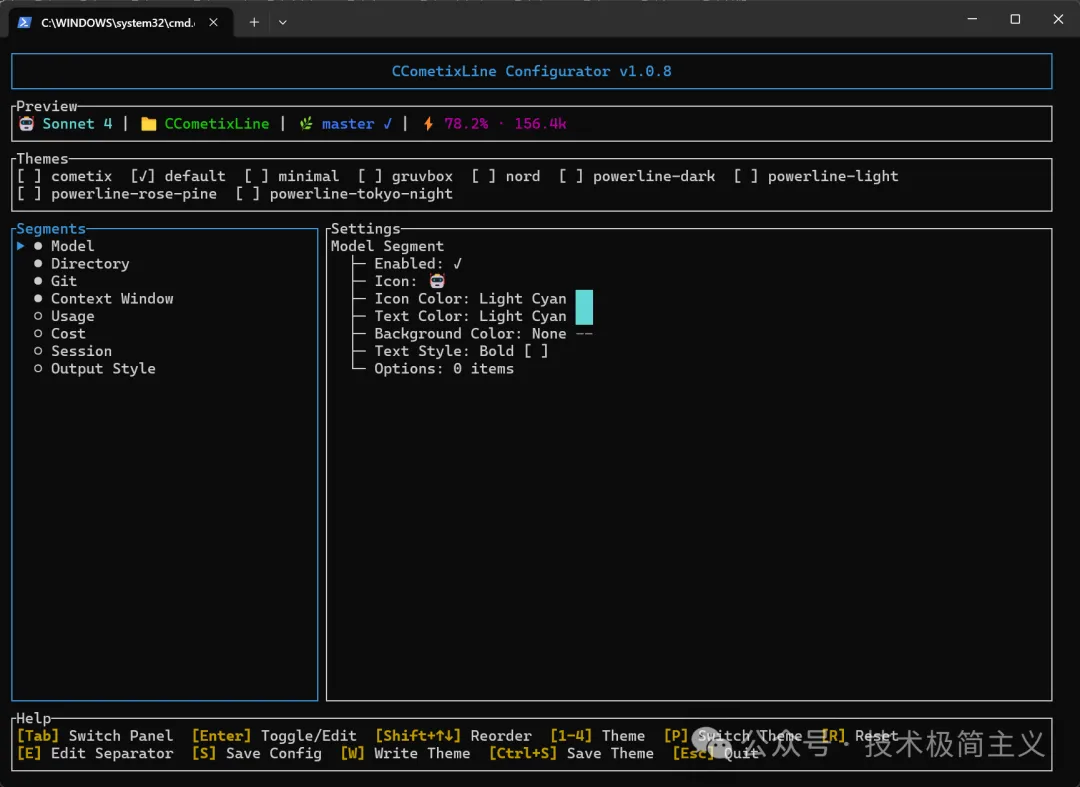Check the powerline-dark theme checkbox
This screenshot has height=787, width=1080.
[x=571, y=176]
